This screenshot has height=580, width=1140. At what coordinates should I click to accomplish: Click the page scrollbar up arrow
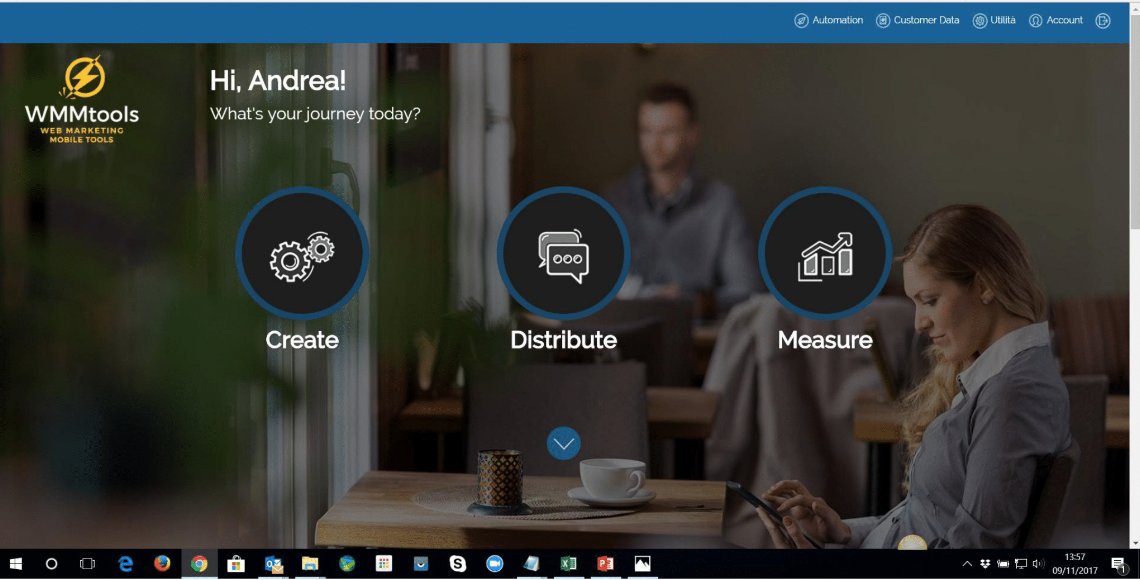coord(1134,7)
